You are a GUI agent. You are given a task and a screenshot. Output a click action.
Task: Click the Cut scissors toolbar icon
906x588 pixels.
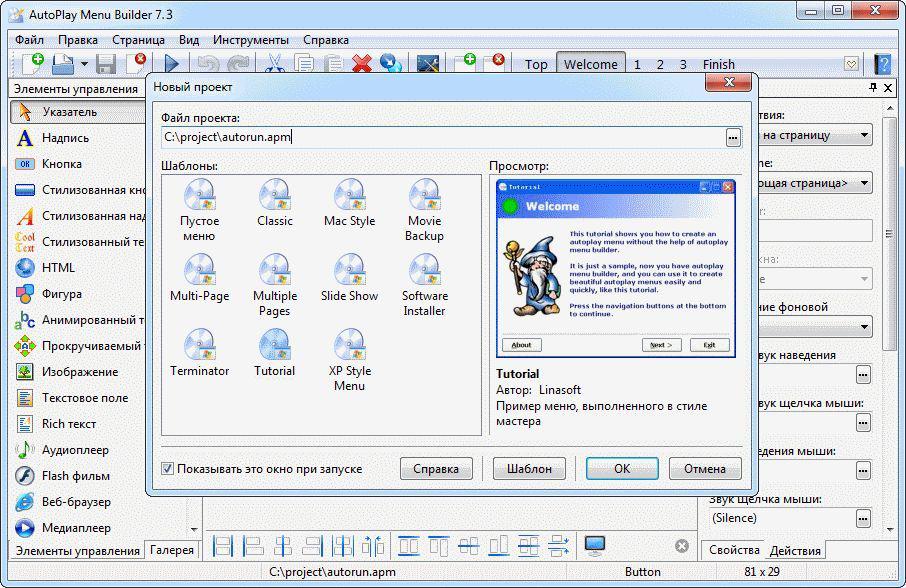274,64
